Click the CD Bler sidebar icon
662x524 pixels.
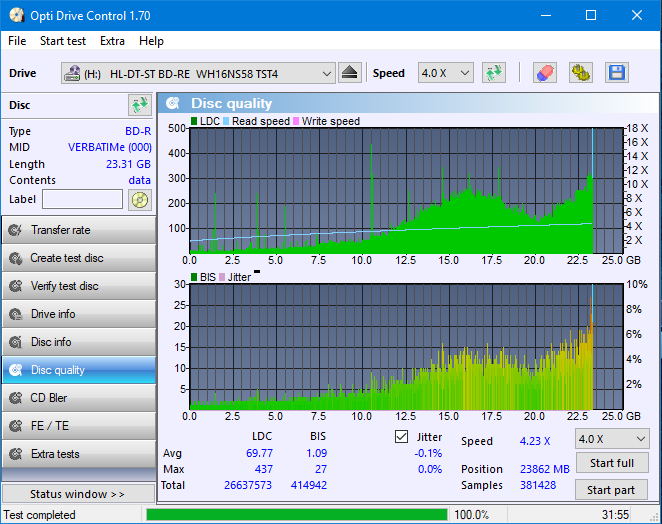(16, 398)
